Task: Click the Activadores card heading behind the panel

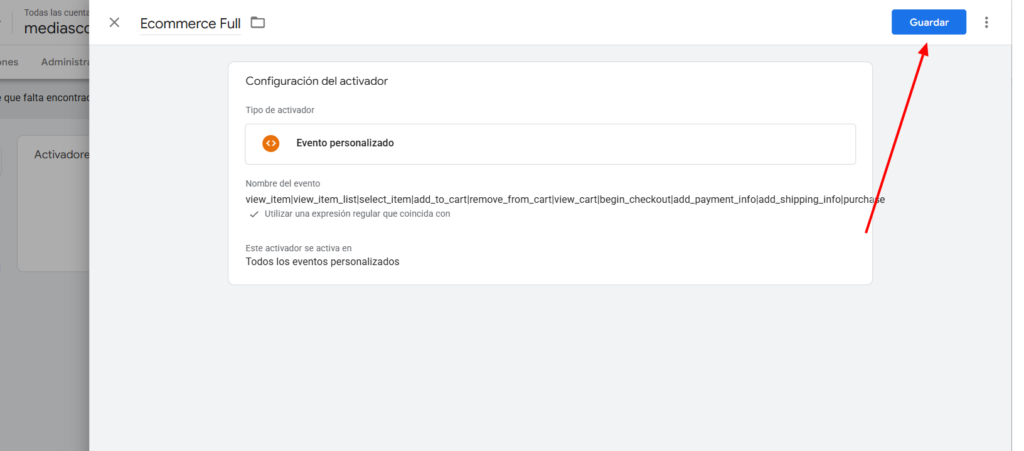Action: 61,155
